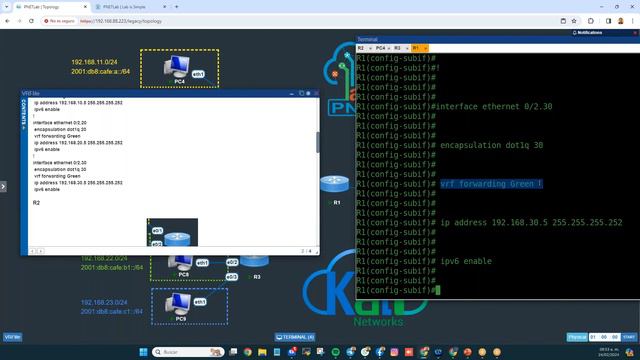Open the browser extensions icon

pos(591,21)
